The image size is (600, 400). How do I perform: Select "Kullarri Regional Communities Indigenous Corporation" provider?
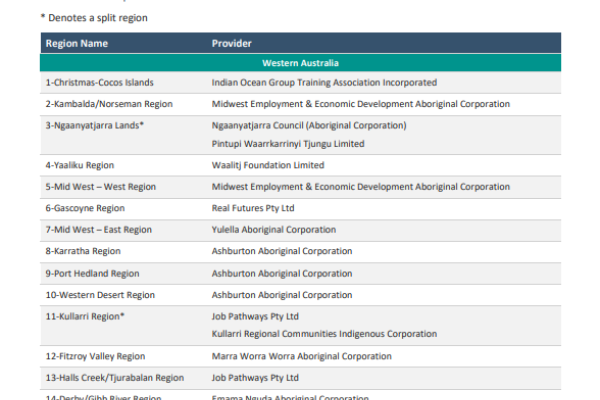pos(325,333)
